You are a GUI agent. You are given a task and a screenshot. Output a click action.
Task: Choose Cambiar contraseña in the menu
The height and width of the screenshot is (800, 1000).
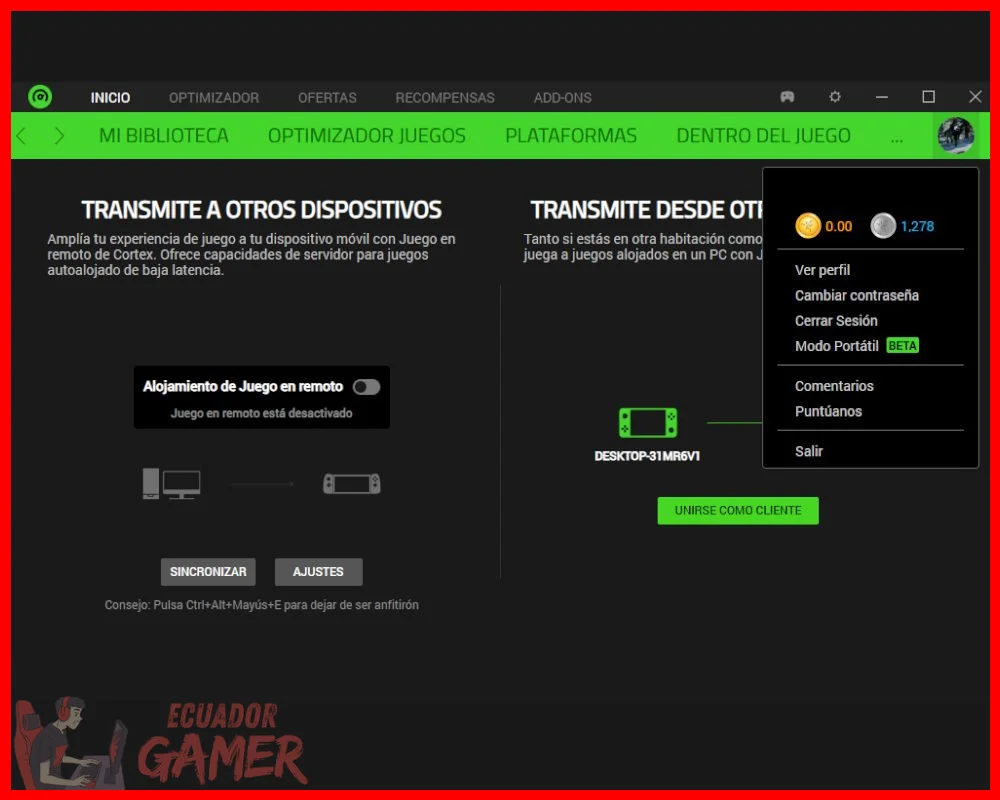click(857, 295)
